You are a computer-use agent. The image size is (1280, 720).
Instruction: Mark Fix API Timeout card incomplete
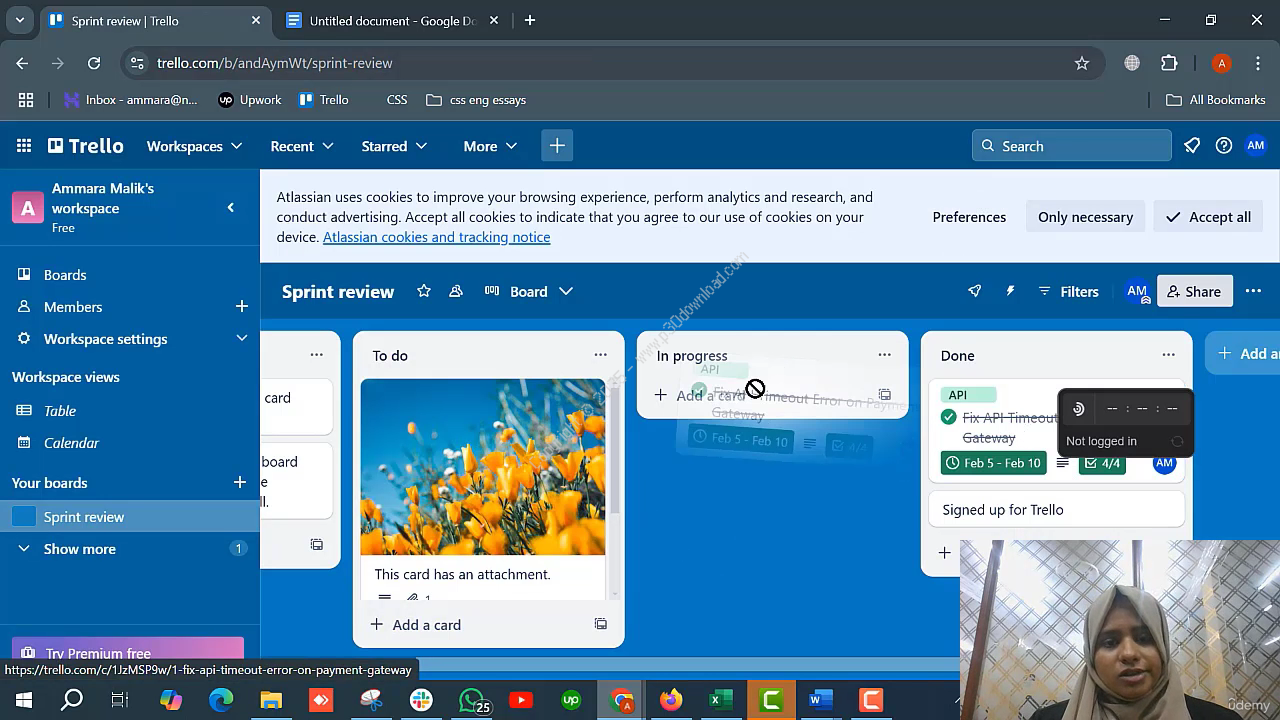(x=949, y=417)
